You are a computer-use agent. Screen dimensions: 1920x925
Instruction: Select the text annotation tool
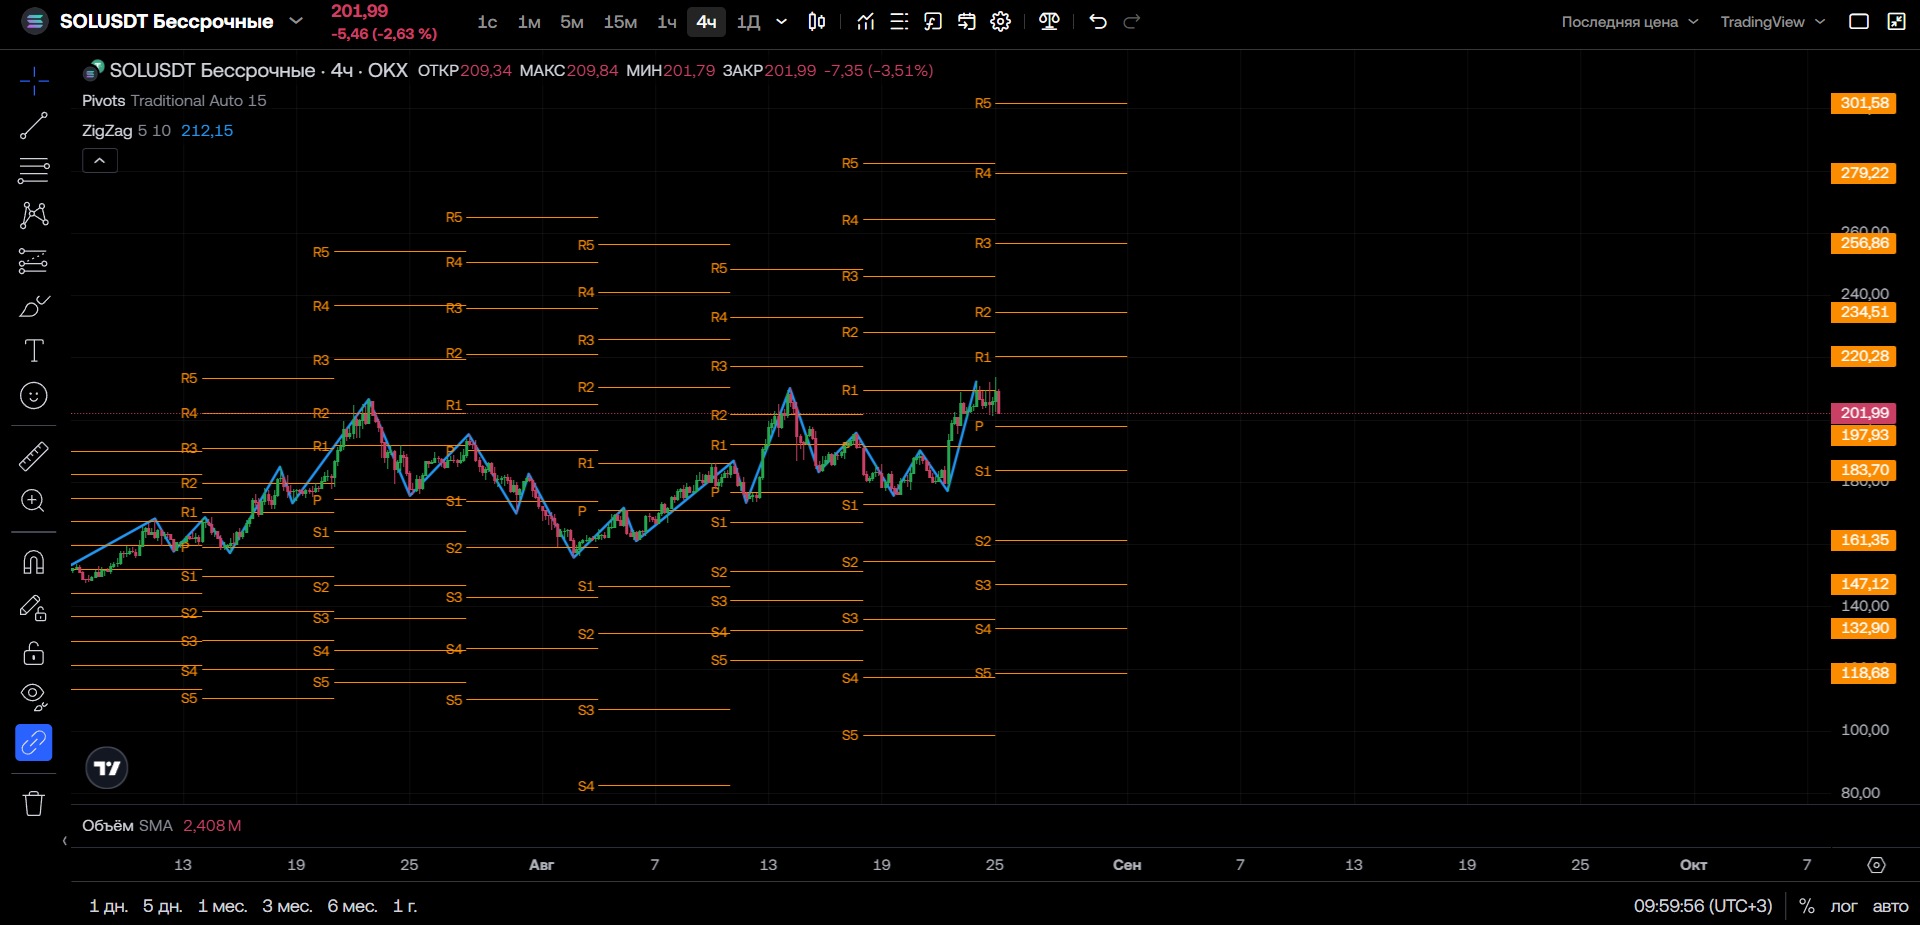pos(34,350)
